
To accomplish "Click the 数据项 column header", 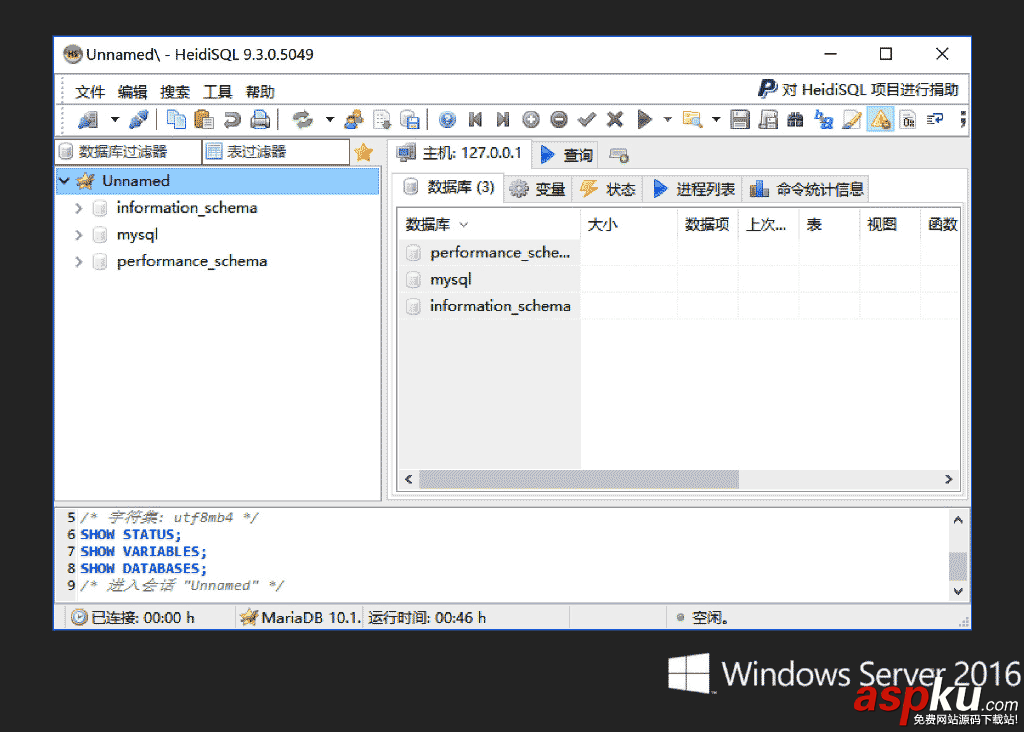I will [x=707, y=225].
